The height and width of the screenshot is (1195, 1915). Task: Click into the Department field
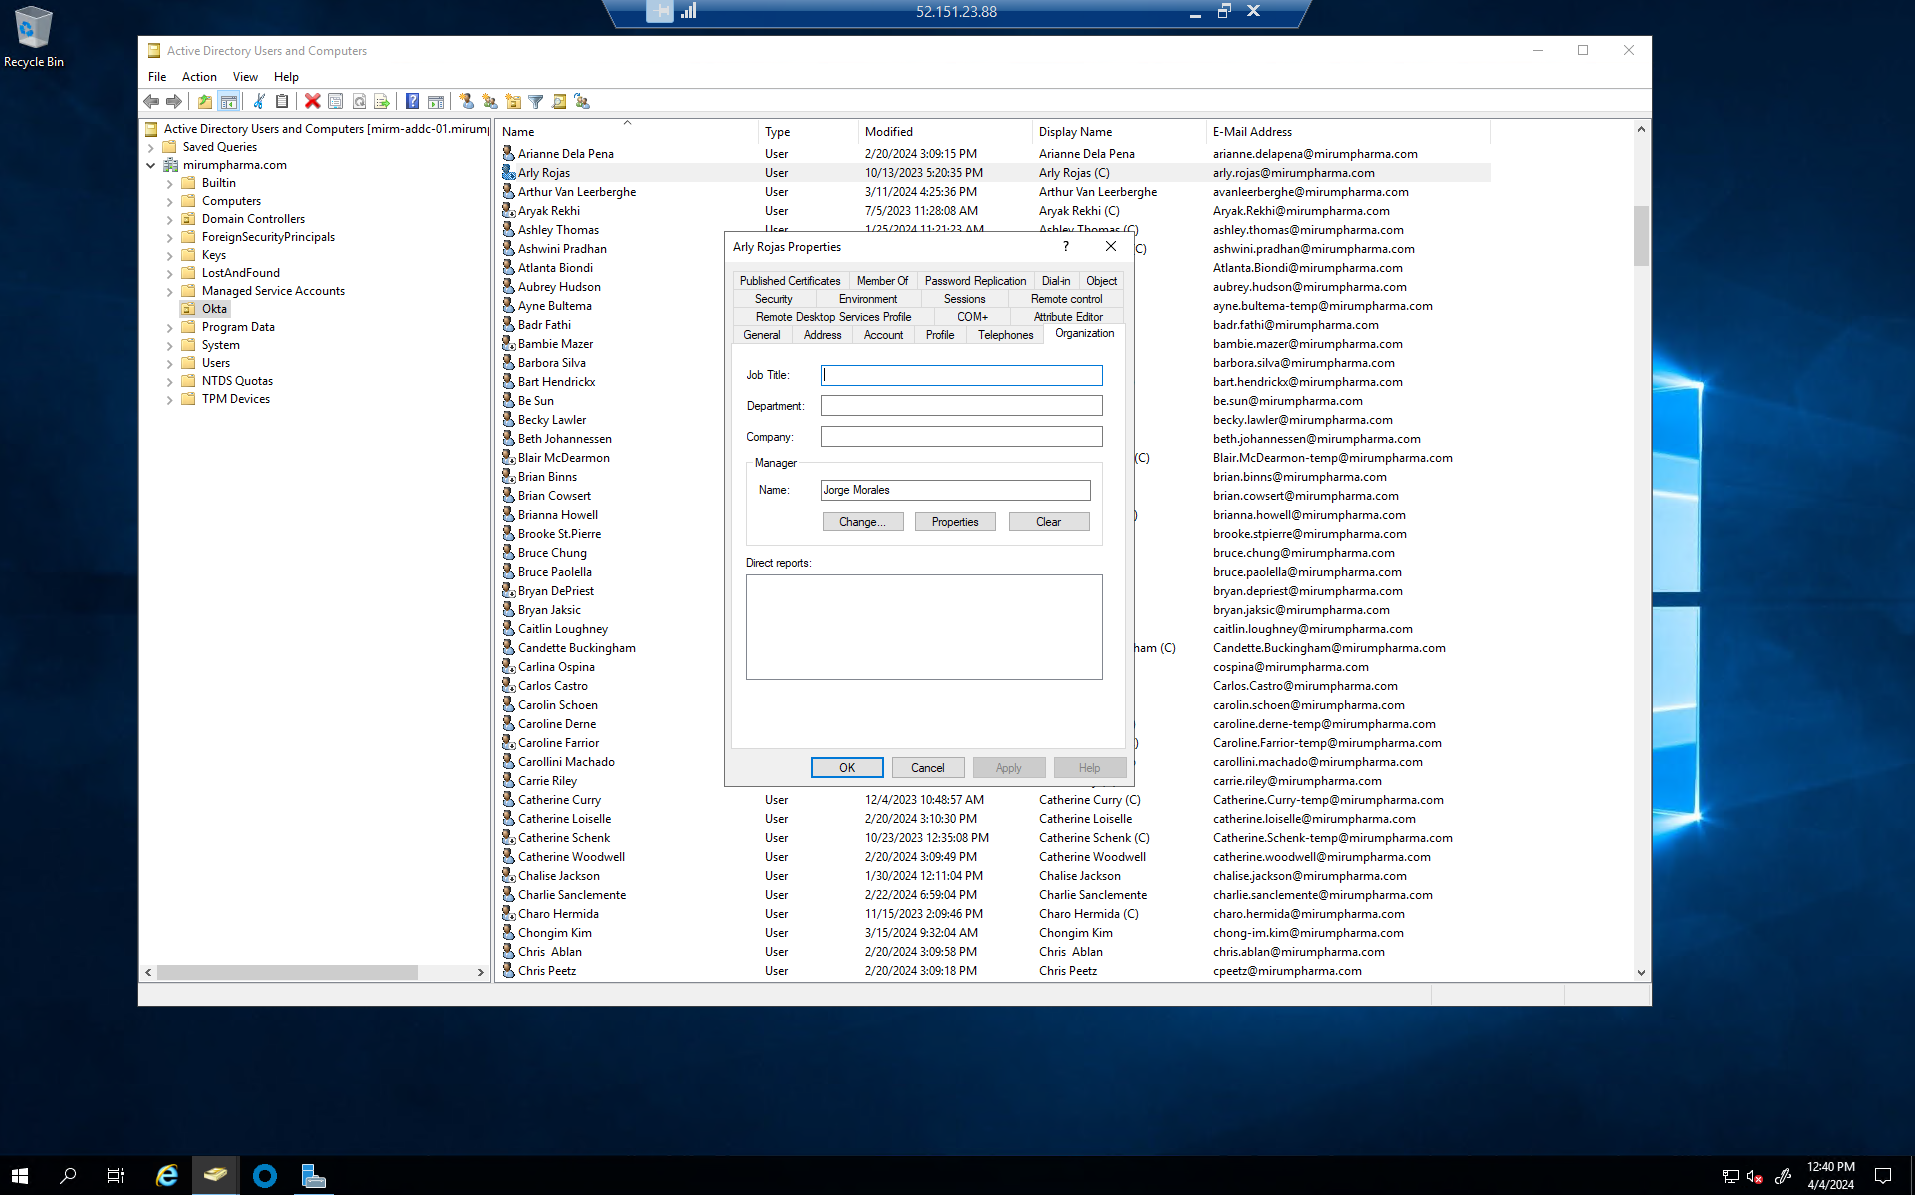pos(961,406)
